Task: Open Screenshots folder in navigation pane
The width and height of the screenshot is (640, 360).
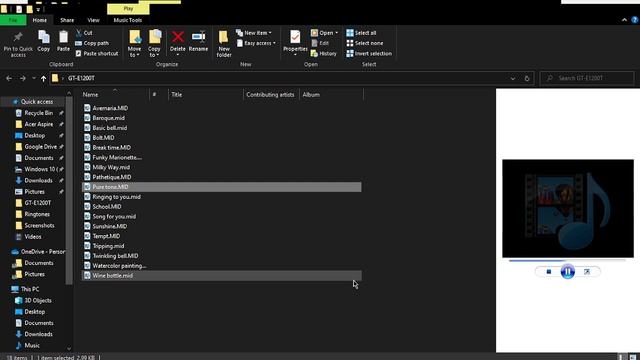Action: click(39, 225)
